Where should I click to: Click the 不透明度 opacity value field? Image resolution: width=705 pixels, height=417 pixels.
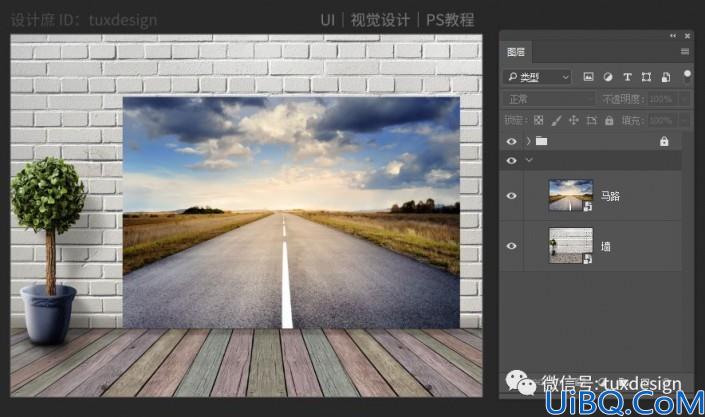[x=661, y=99]
